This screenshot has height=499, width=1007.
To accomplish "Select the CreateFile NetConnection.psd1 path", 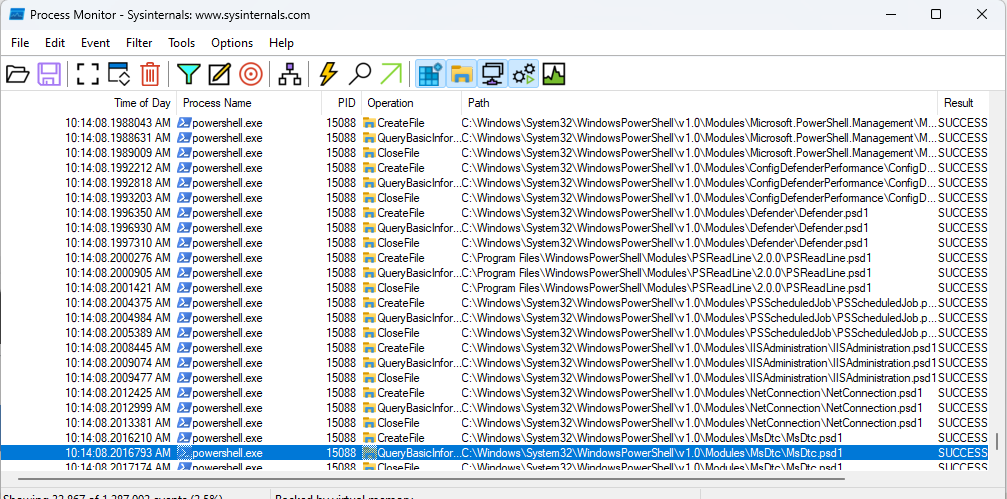I will pyautogui.click(x=692, y=392).
